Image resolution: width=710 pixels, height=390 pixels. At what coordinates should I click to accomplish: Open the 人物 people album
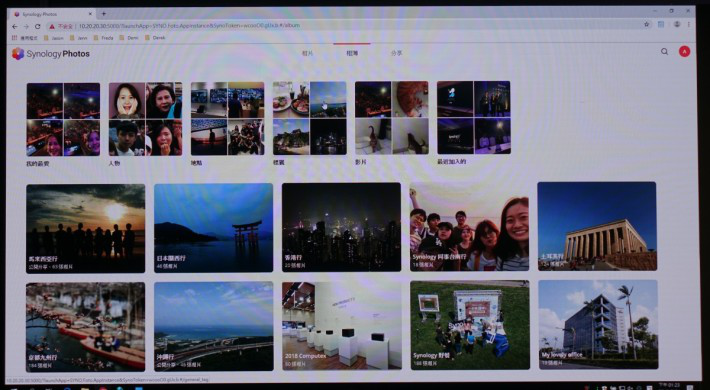(x=145, y=119)
